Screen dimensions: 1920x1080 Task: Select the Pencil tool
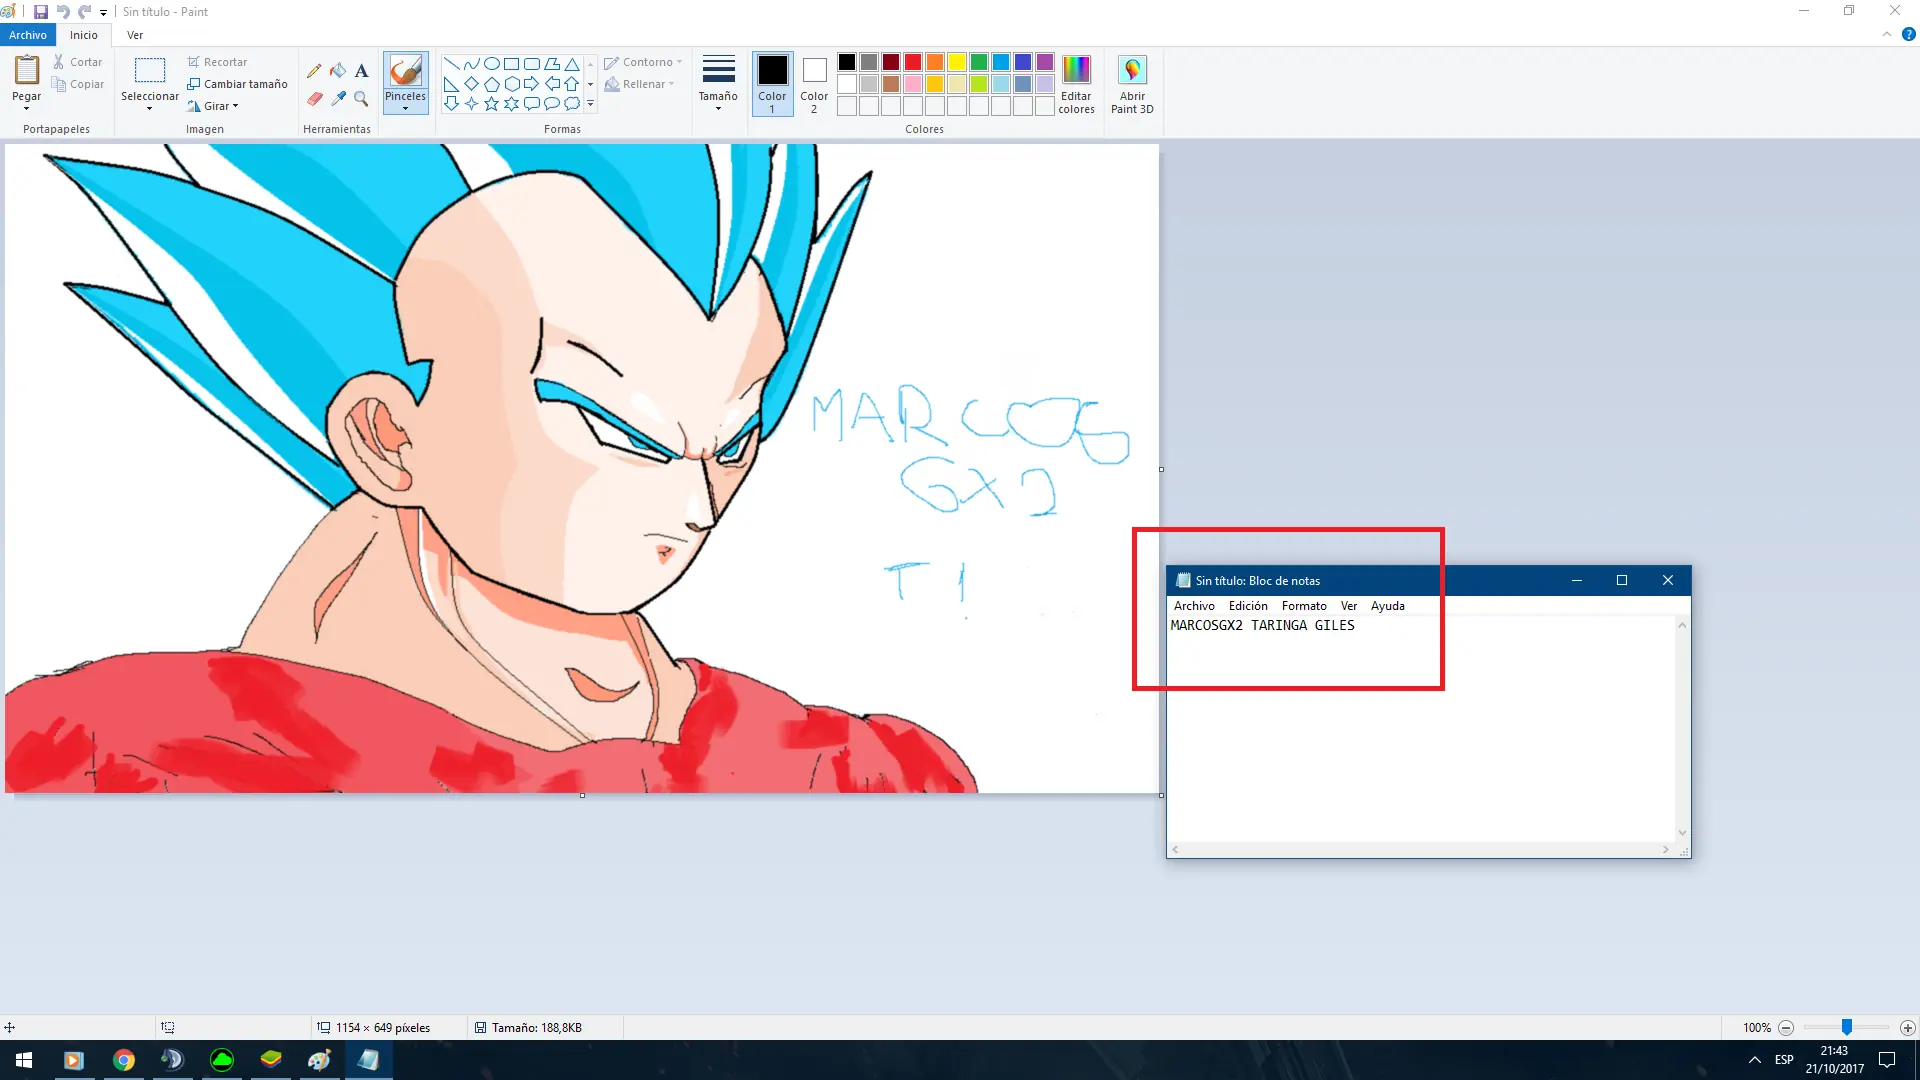pos(314,71)
